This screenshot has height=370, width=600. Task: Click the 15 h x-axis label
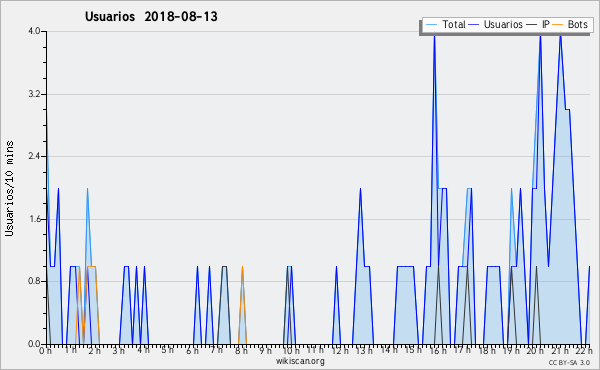[413, 350]
